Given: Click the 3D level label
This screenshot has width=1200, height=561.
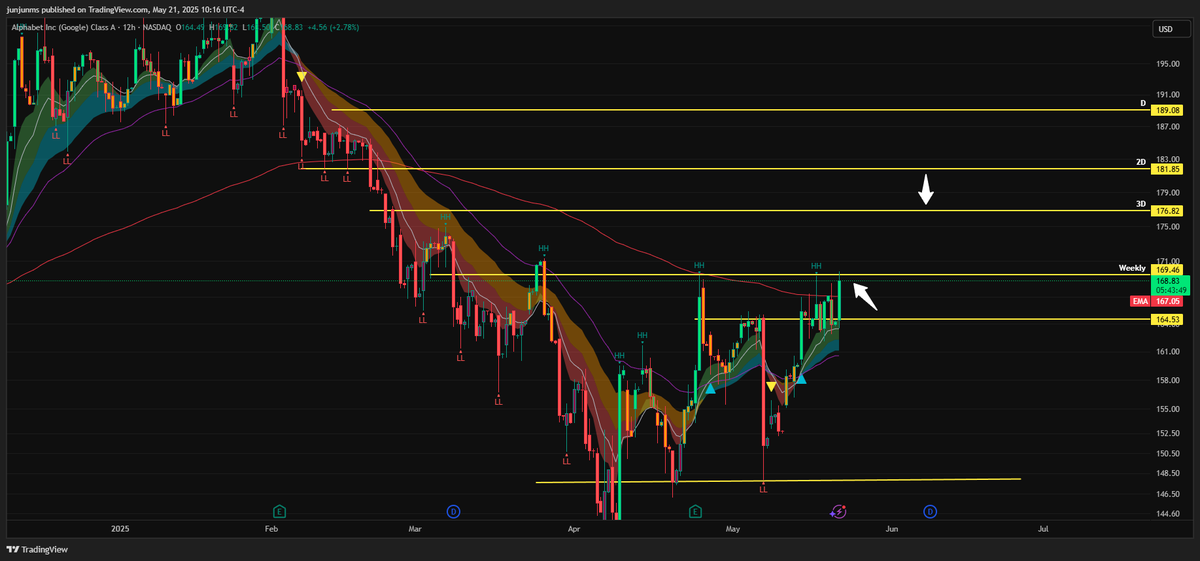Looking at the screenshot, I should (x=1140, y=204).
